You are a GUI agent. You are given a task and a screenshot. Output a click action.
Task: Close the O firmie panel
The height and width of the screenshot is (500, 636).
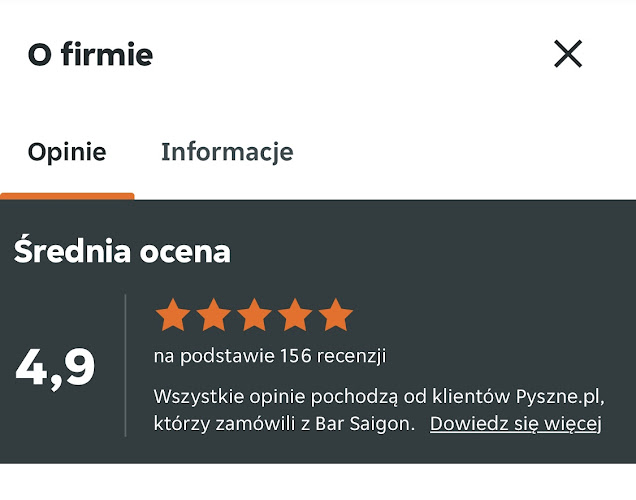click(568, 54)
